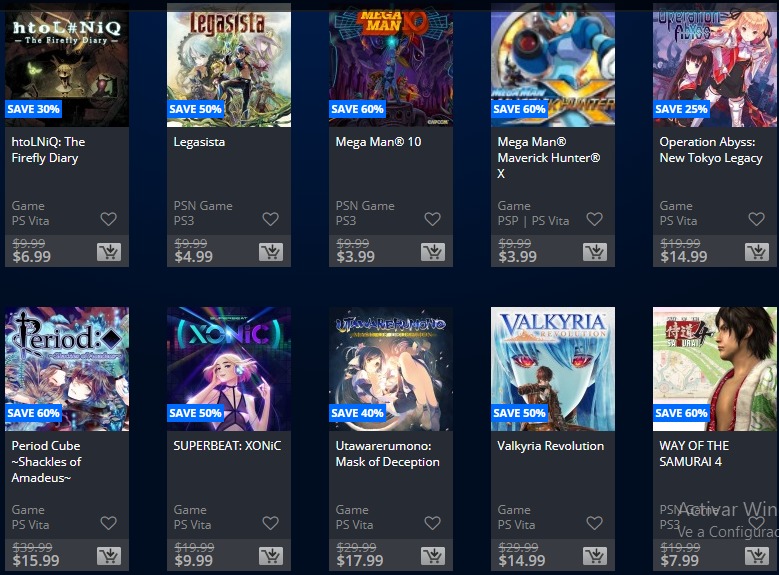Add Mega Man 10 to cart

point(433,252)
